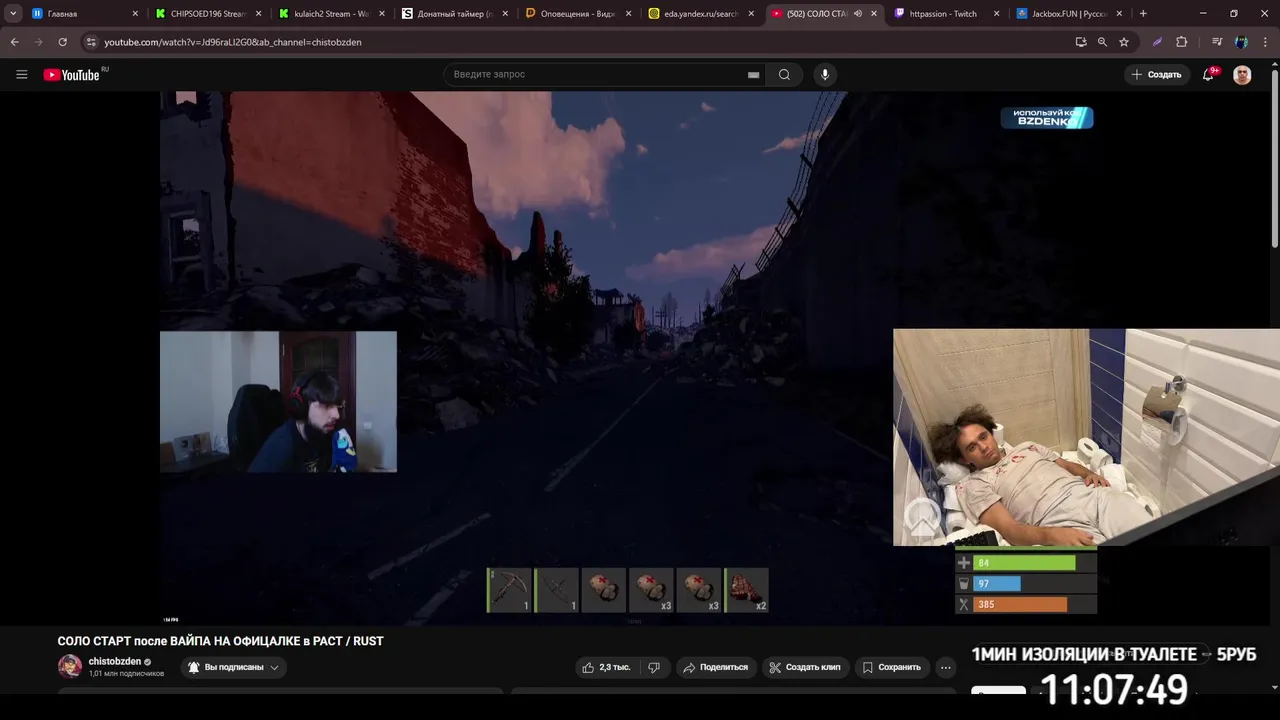Open a new browser tab

click(1143, 14)
